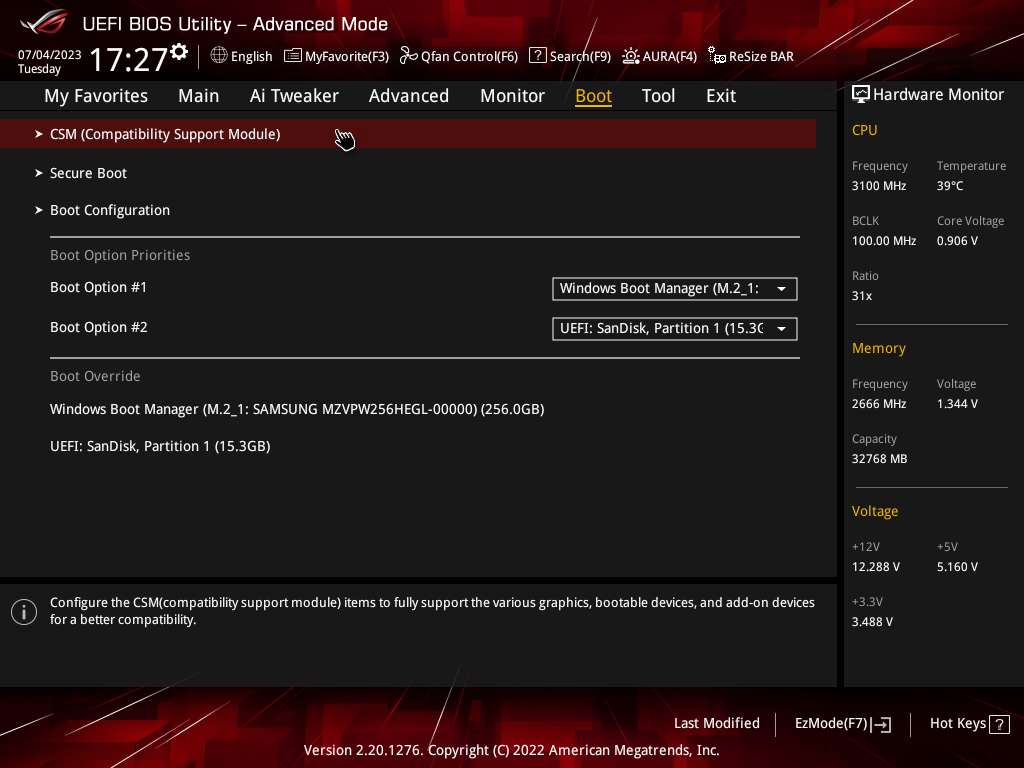
Task: Click Last Modified
Action: [x=716, y=724]
